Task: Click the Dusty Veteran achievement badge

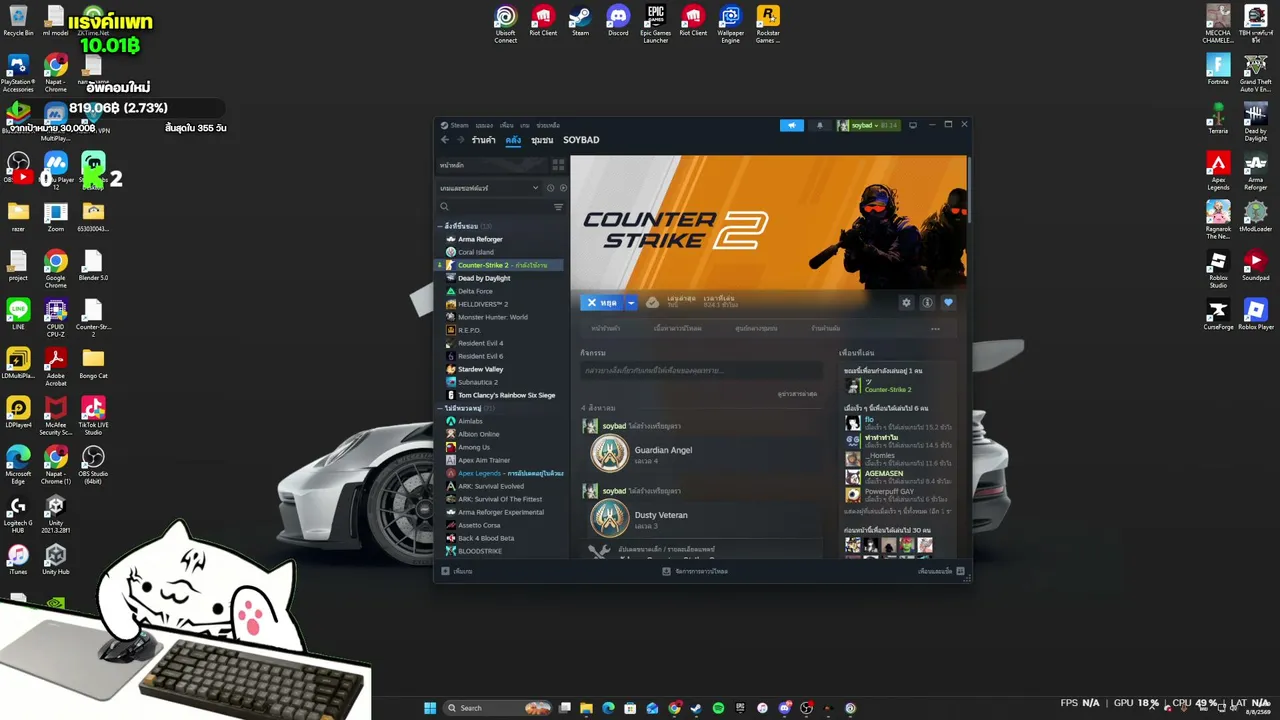Action: [609, 518]
